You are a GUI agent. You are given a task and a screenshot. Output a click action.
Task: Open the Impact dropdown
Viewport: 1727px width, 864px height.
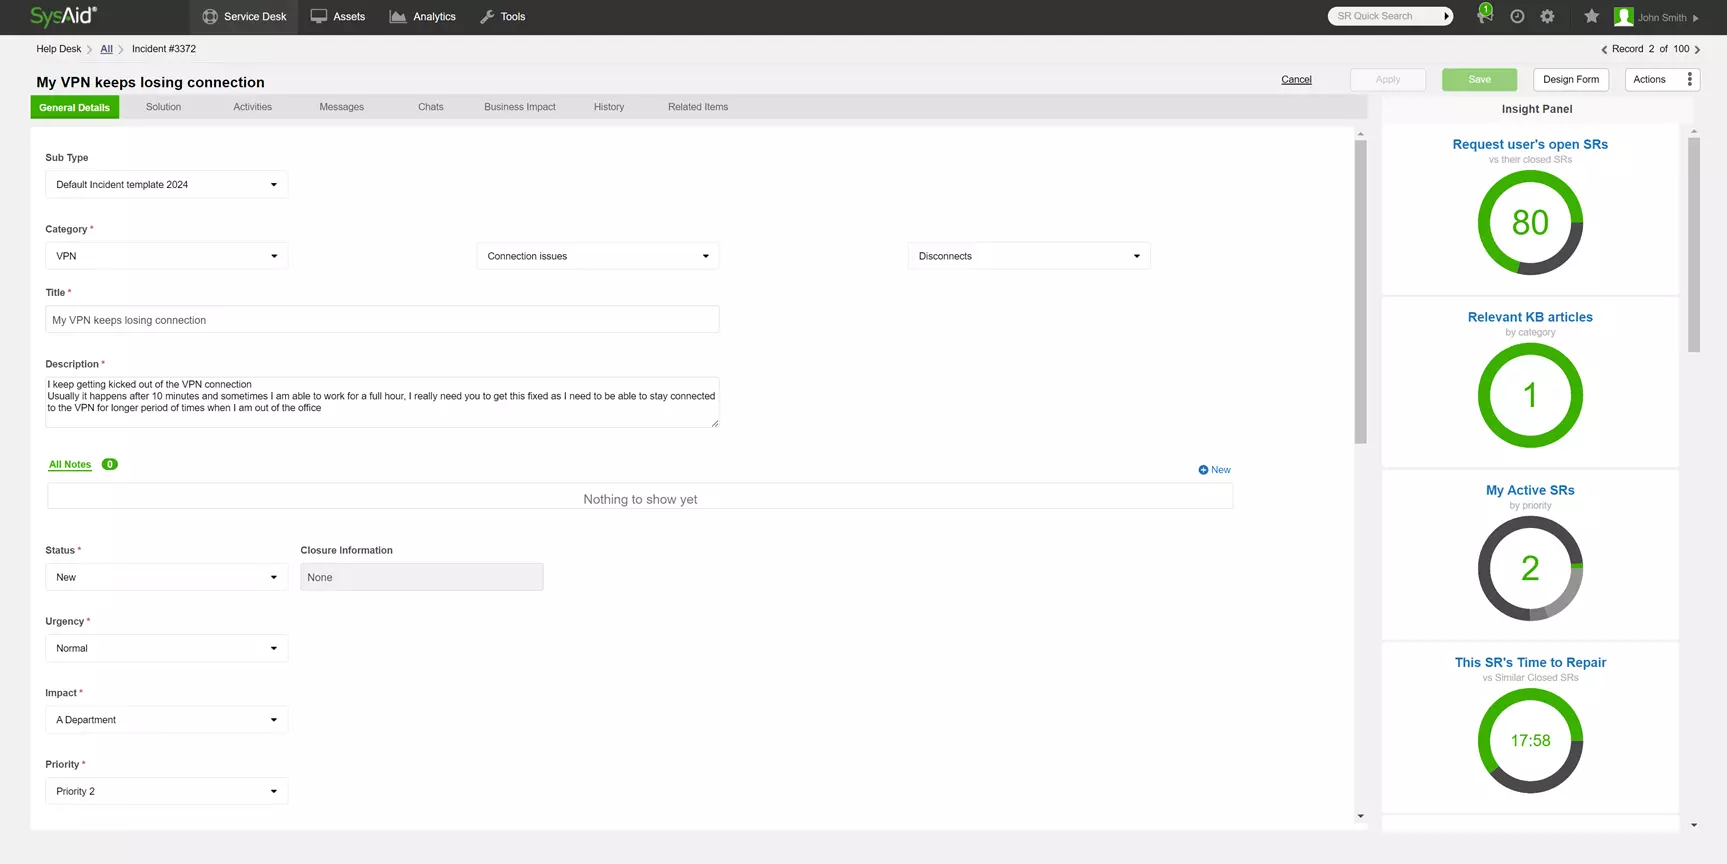click(x=167, y=720)
